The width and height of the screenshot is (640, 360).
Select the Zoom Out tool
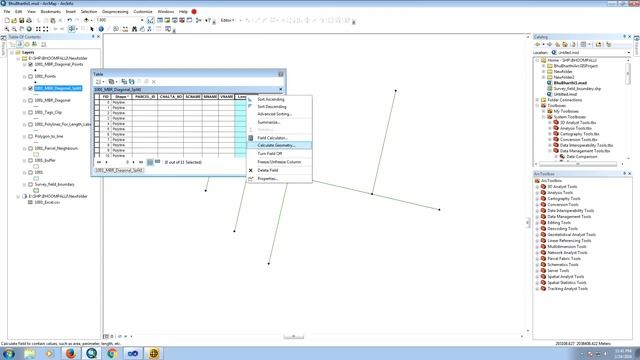point(14,29)
